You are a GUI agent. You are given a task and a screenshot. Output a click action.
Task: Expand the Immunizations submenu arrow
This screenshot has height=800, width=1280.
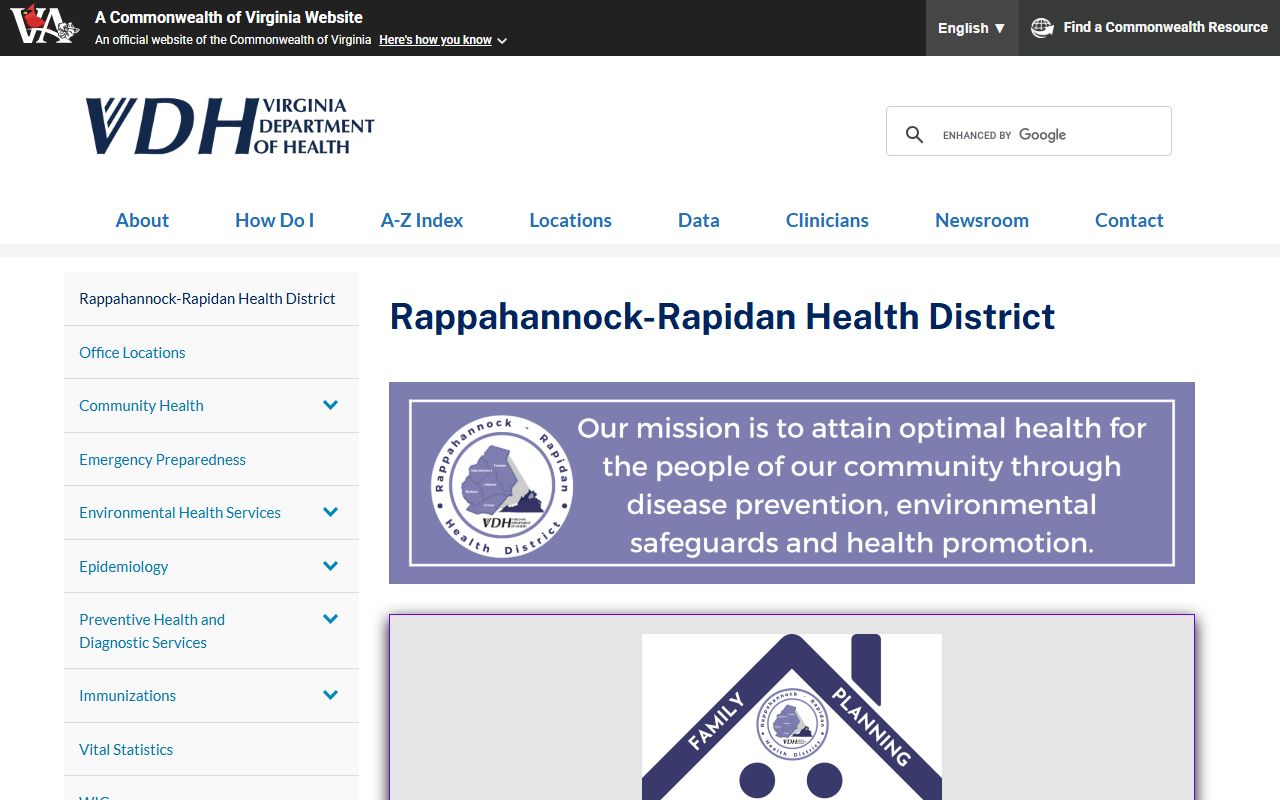tap(331, 695)
